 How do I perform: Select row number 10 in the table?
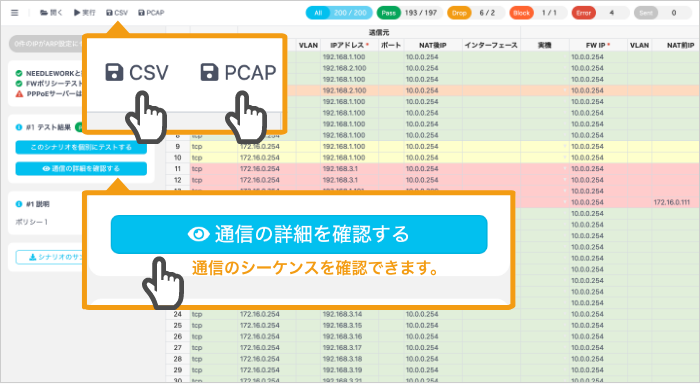[x=178, y=158]
